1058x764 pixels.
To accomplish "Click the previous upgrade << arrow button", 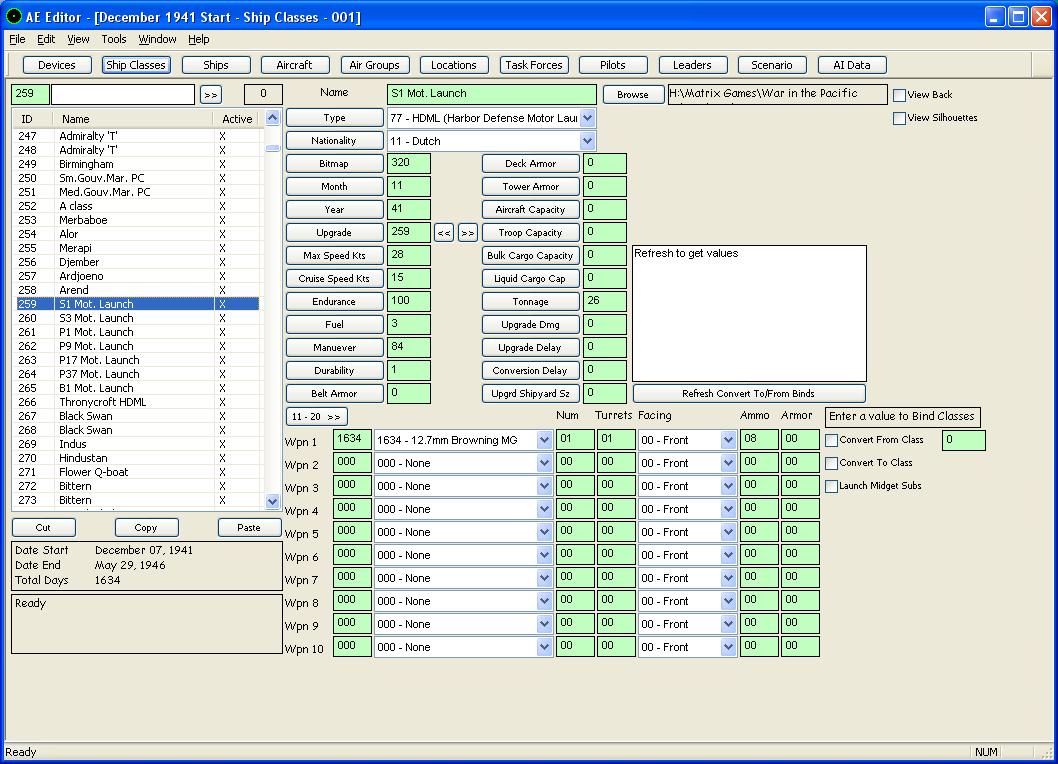I will (443, 233).
